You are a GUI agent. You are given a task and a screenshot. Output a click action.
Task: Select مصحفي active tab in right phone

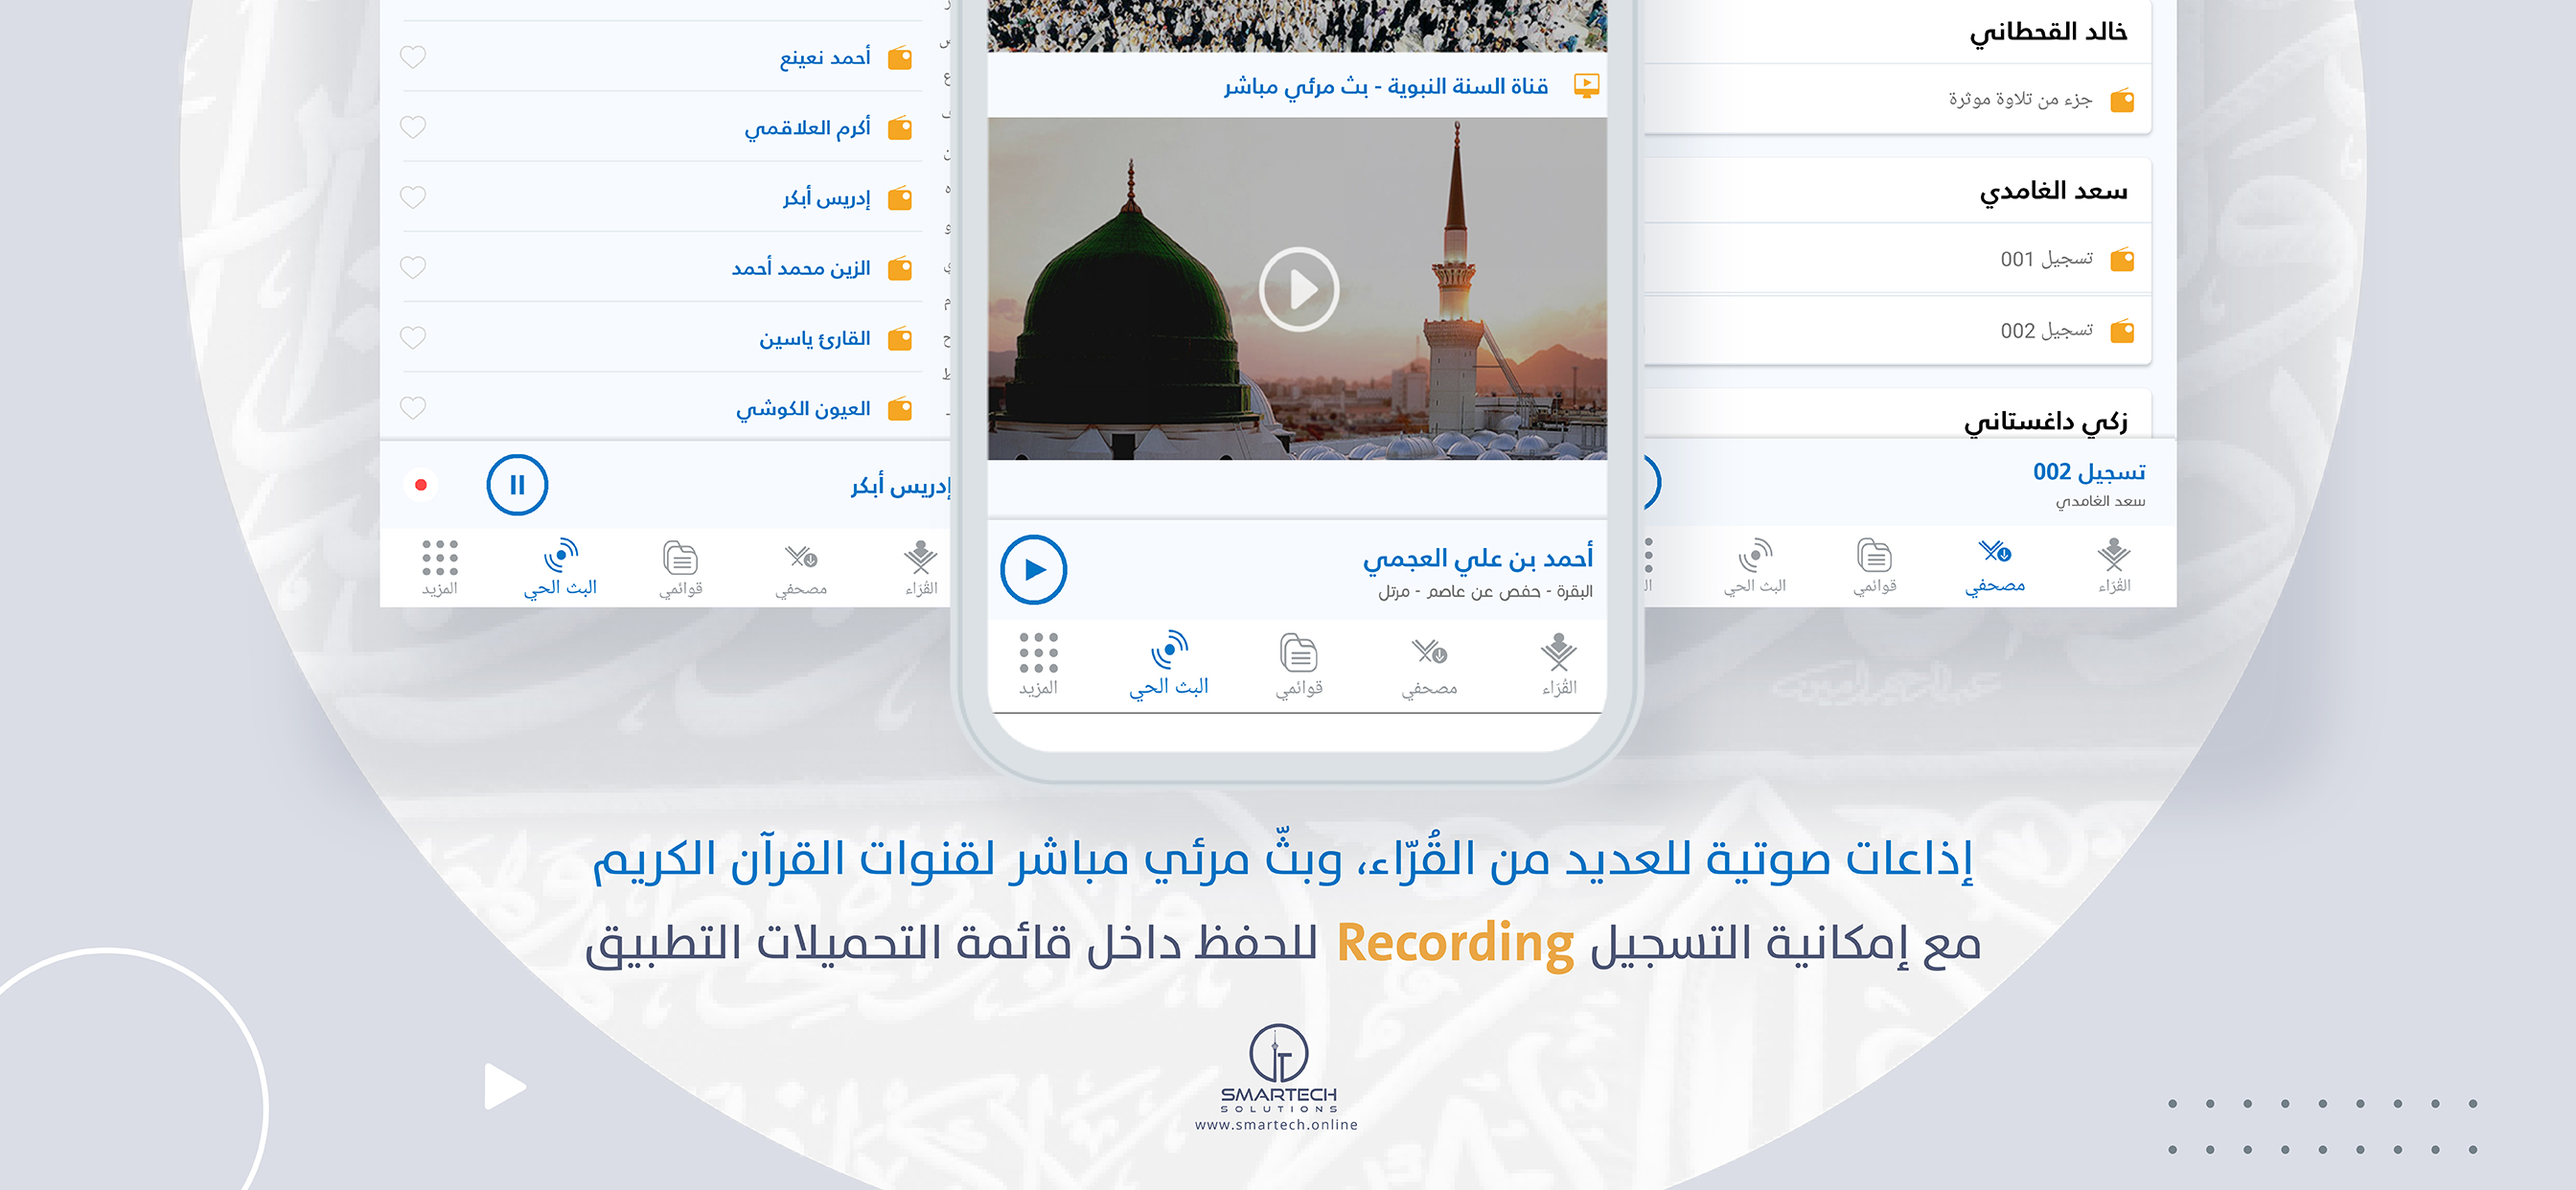click(1995, 566)
